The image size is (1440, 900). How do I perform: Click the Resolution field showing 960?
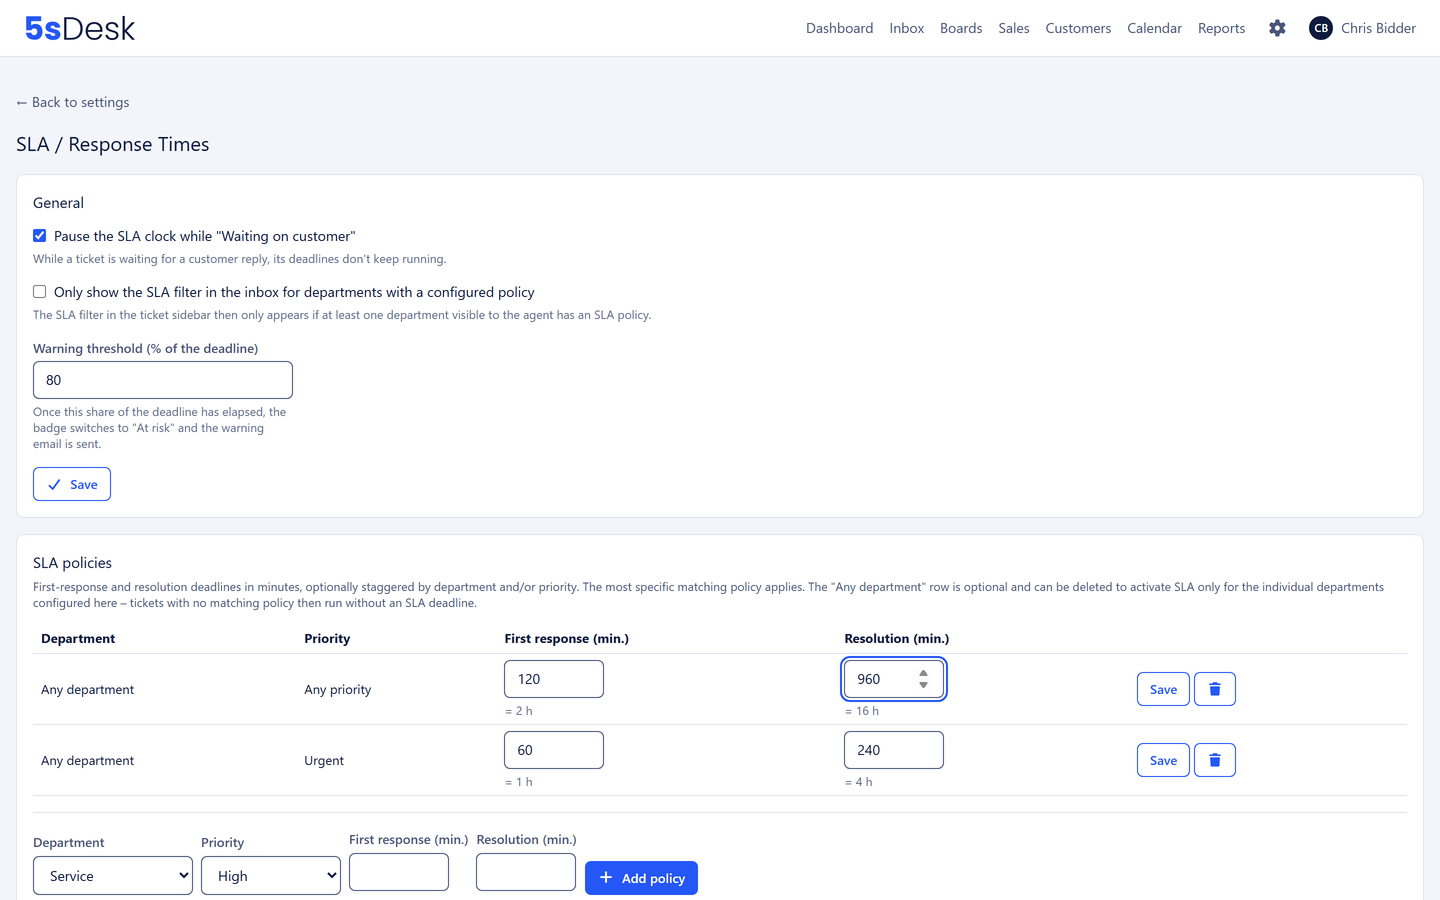[x=894, y=679]
